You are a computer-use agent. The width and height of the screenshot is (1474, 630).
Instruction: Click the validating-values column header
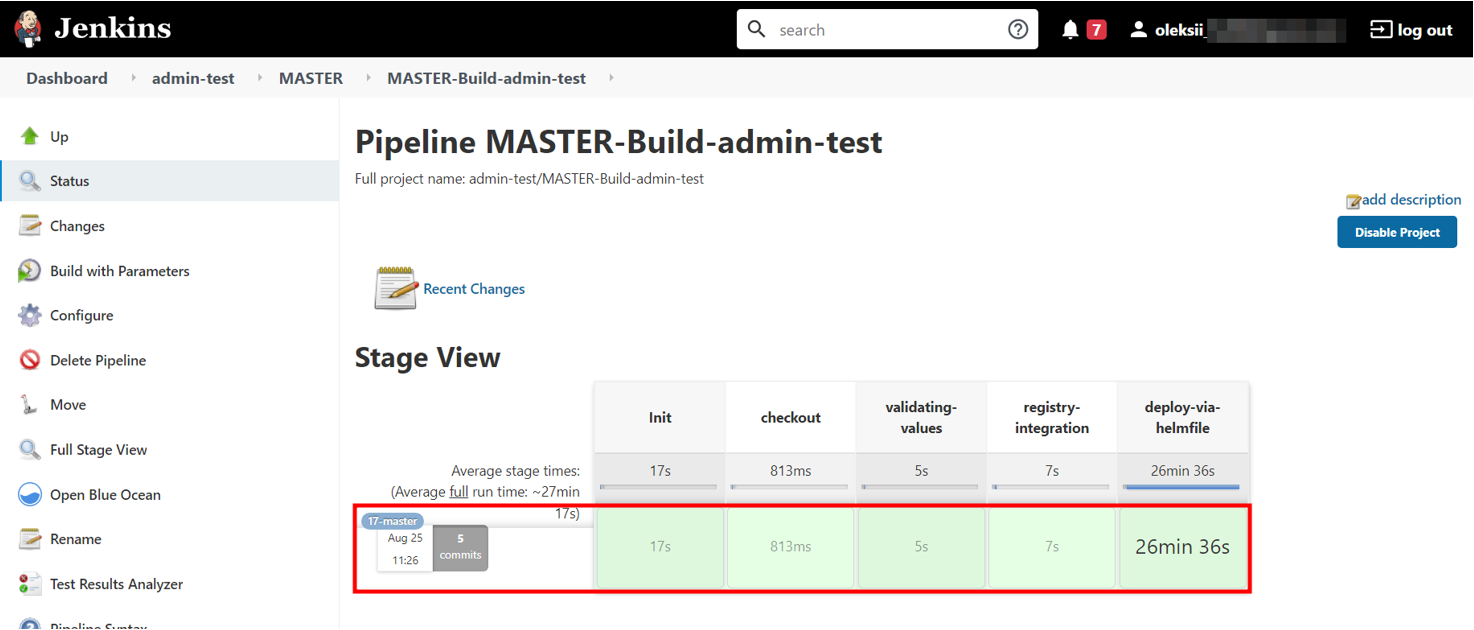tap(921, 417)
